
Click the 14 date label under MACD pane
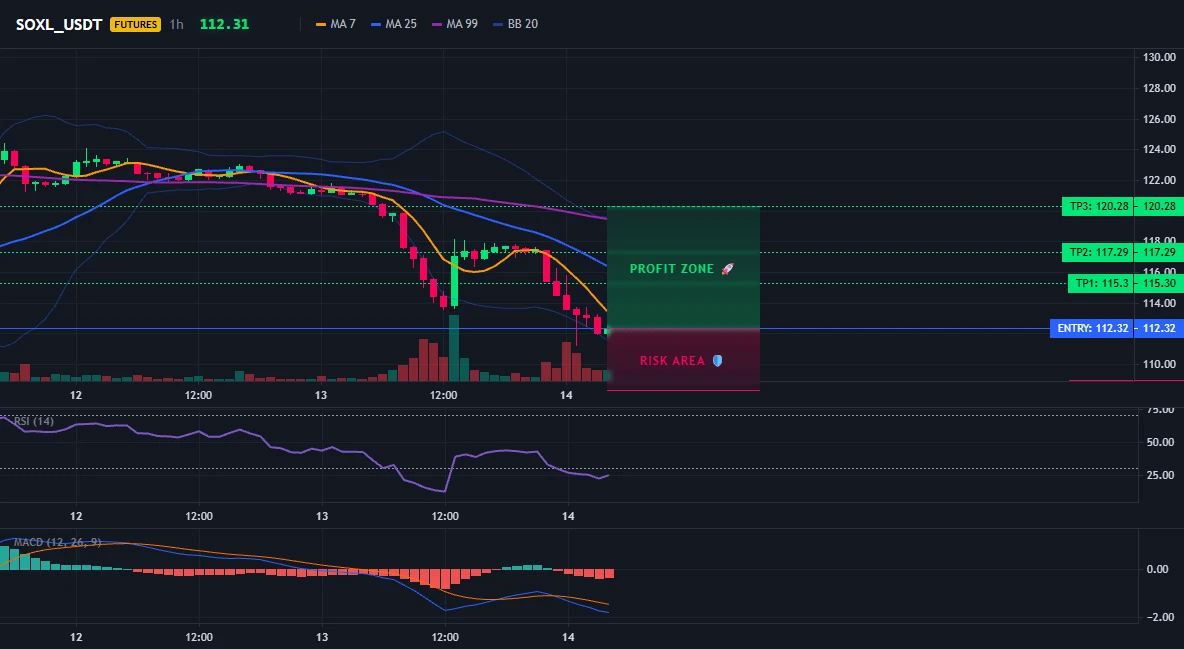(x=568, y=637)
